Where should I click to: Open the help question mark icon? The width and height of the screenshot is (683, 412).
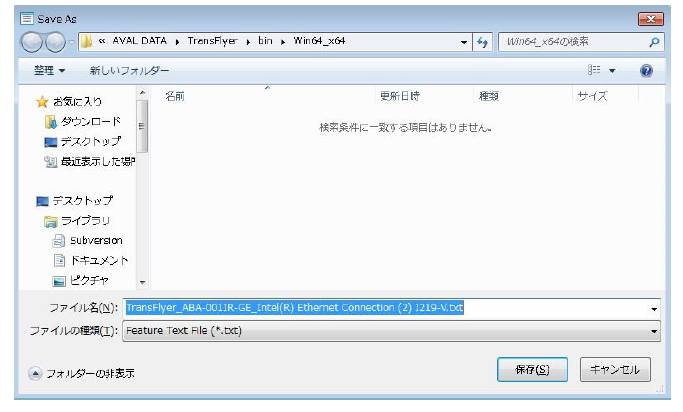click(x=646, y=71)
